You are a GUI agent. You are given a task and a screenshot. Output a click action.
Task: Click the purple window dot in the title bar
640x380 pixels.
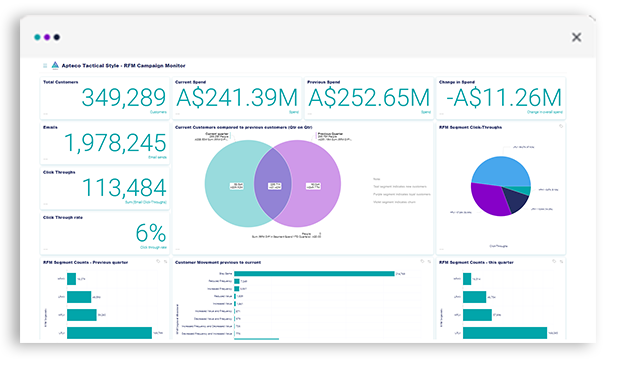click(47, 37)
